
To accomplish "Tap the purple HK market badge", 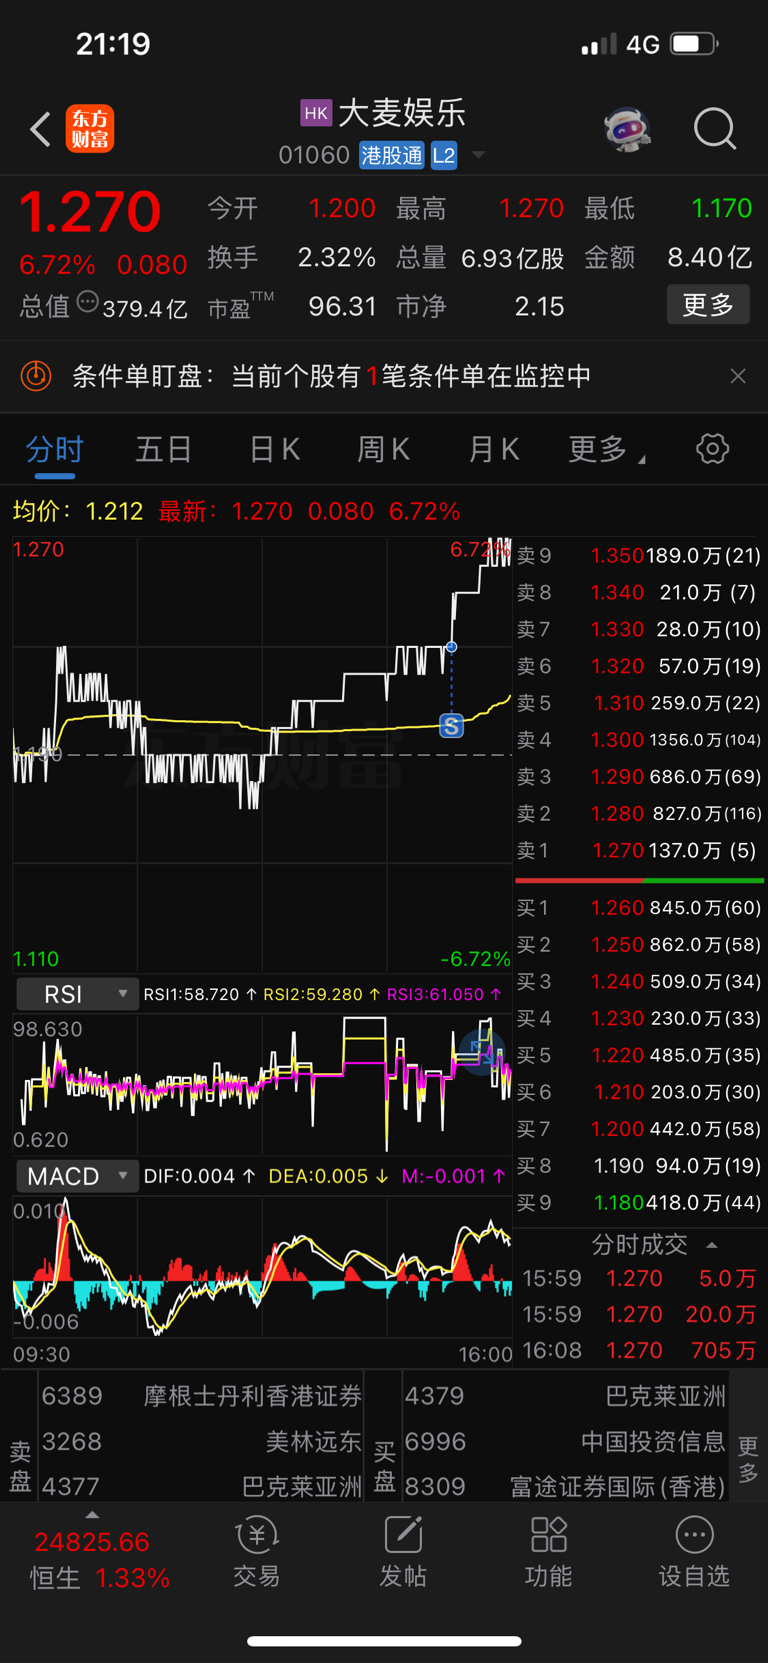I will [x=316, y=113].
